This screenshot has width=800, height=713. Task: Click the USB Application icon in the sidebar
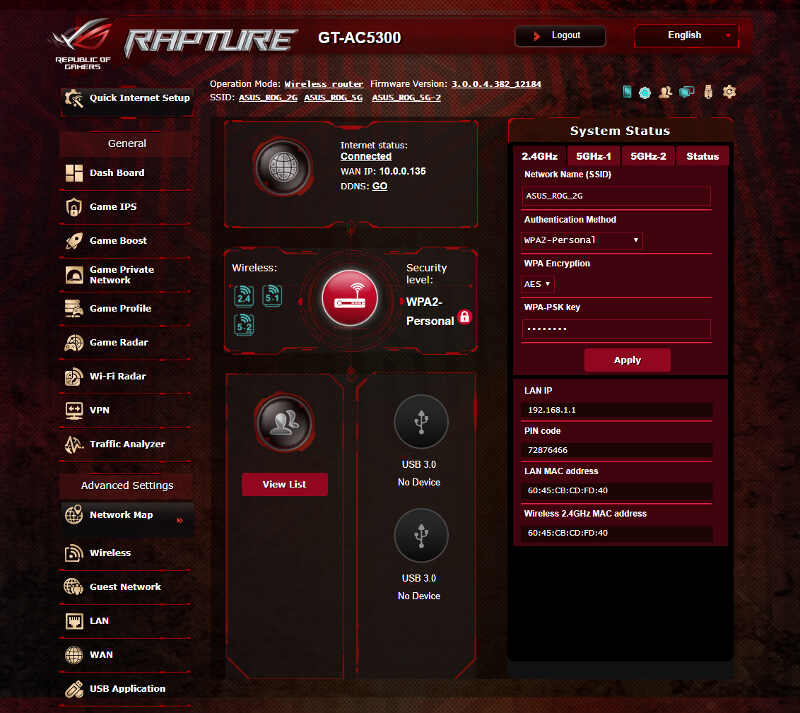(x=74, y=689)
